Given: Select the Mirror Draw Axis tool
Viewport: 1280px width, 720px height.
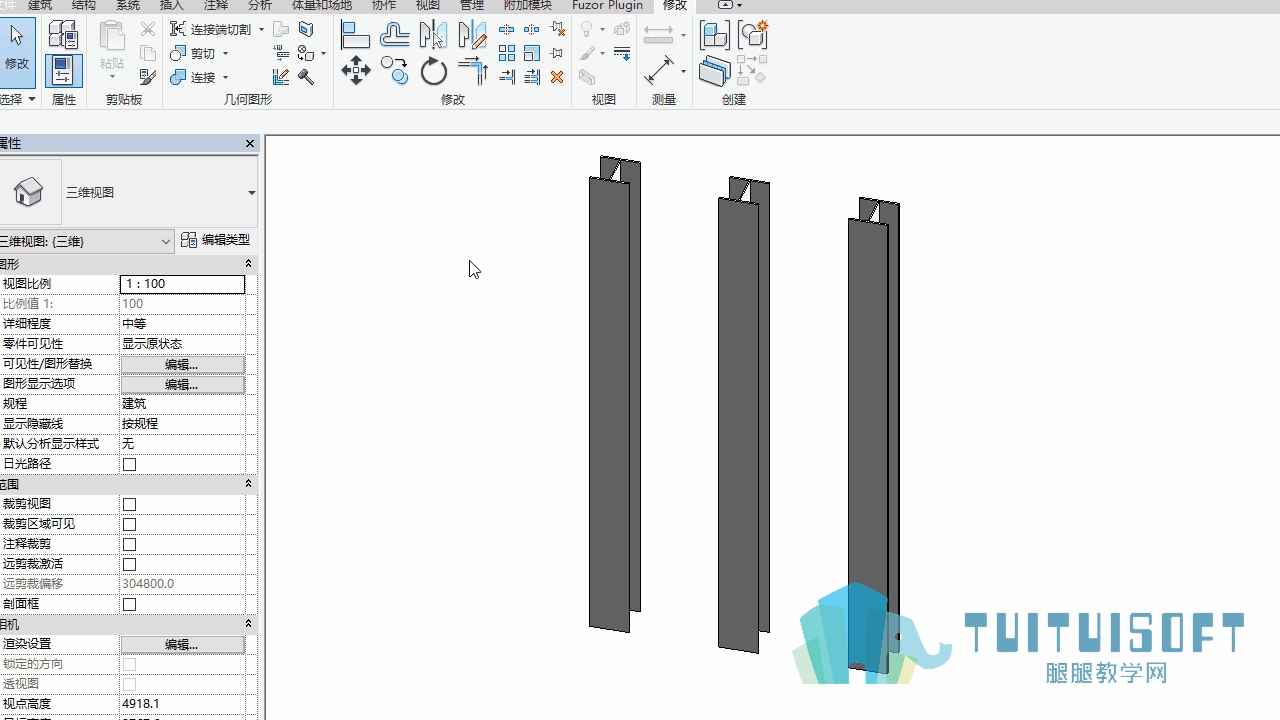Looking at the screenshot, I should [472, 36].
